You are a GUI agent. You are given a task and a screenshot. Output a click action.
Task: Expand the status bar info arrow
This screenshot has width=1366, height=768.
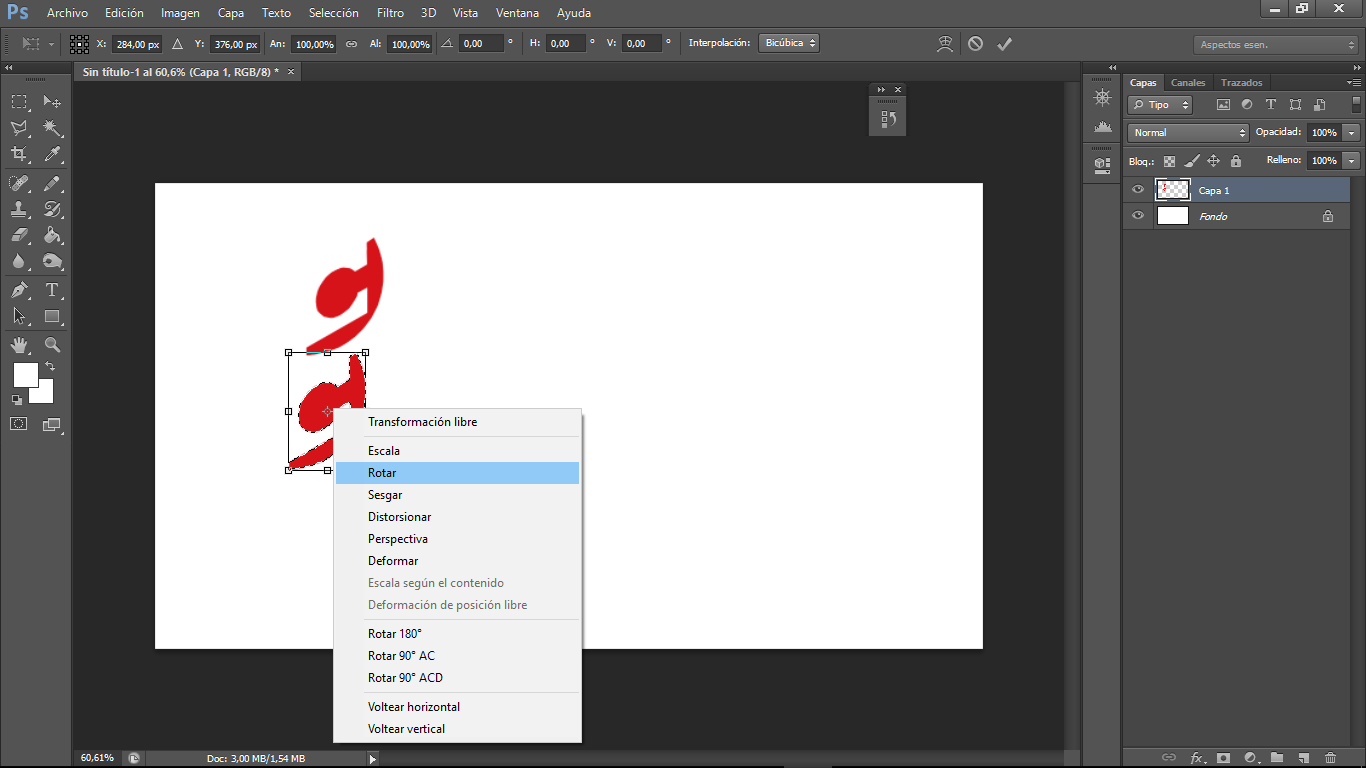tap(373, 759)
